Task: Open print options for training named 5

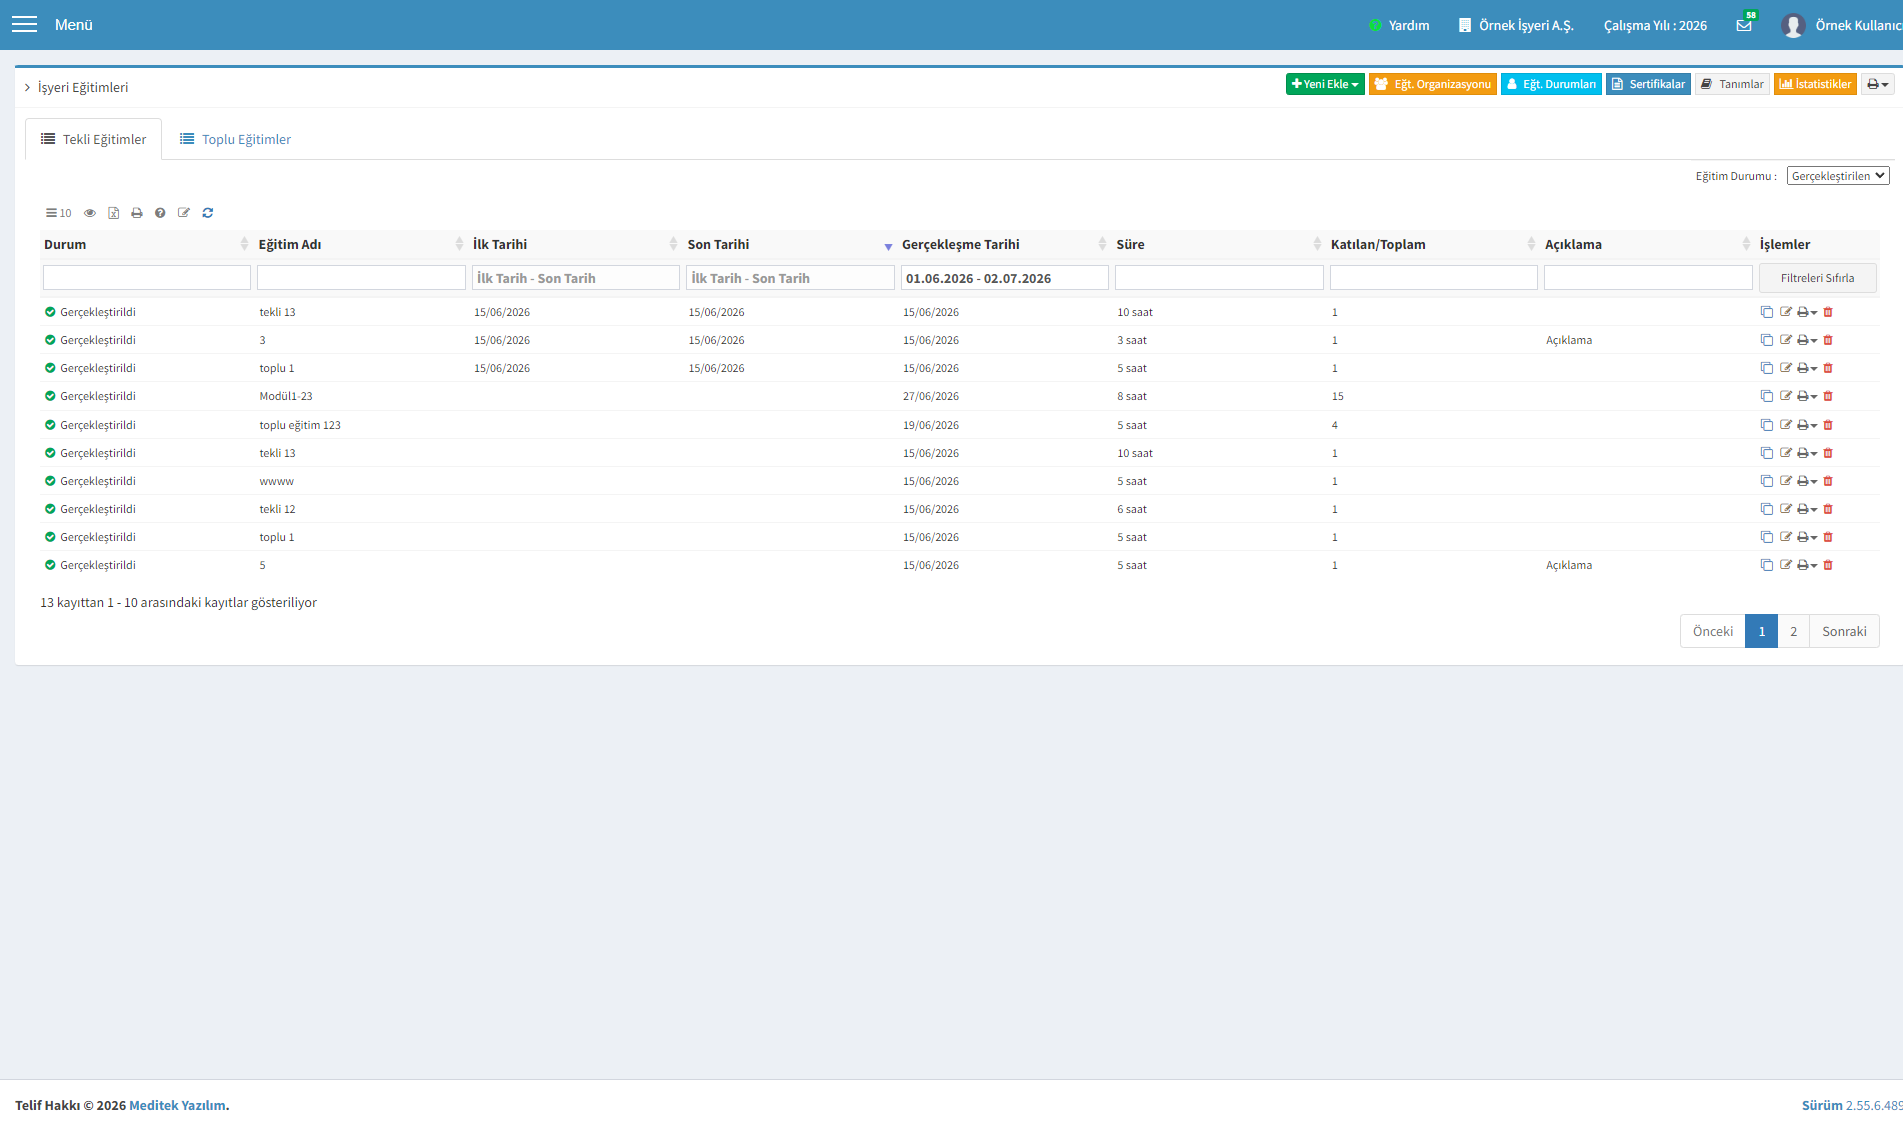Action: 1807,565
